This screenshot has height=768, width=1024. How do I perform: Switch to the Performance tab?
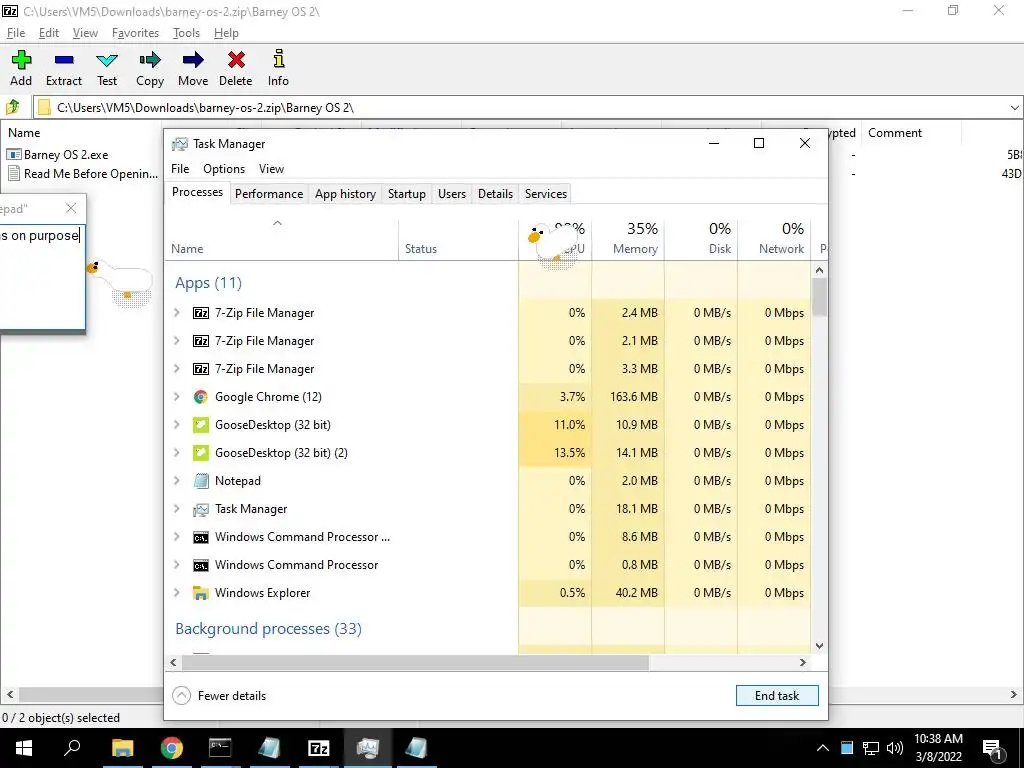pyautogui.click(x=269, y=194)
